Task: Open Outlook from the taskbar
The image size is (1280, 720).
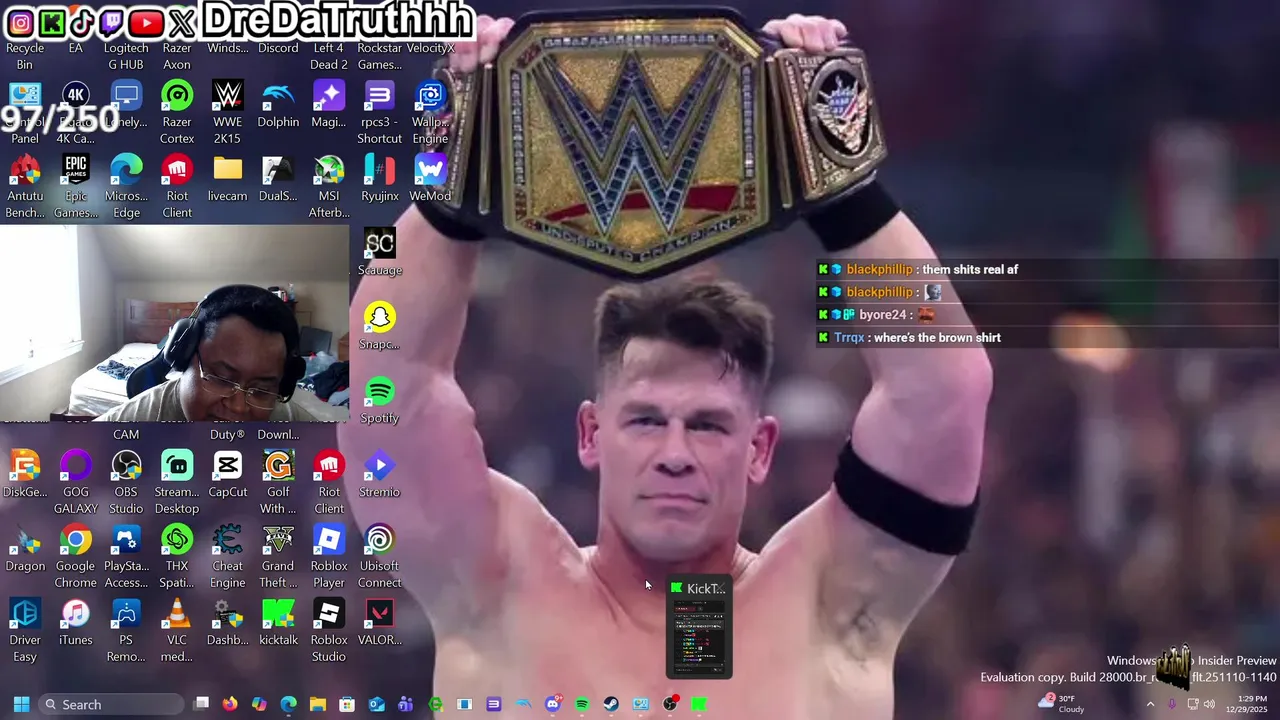Action: point(376,704)
